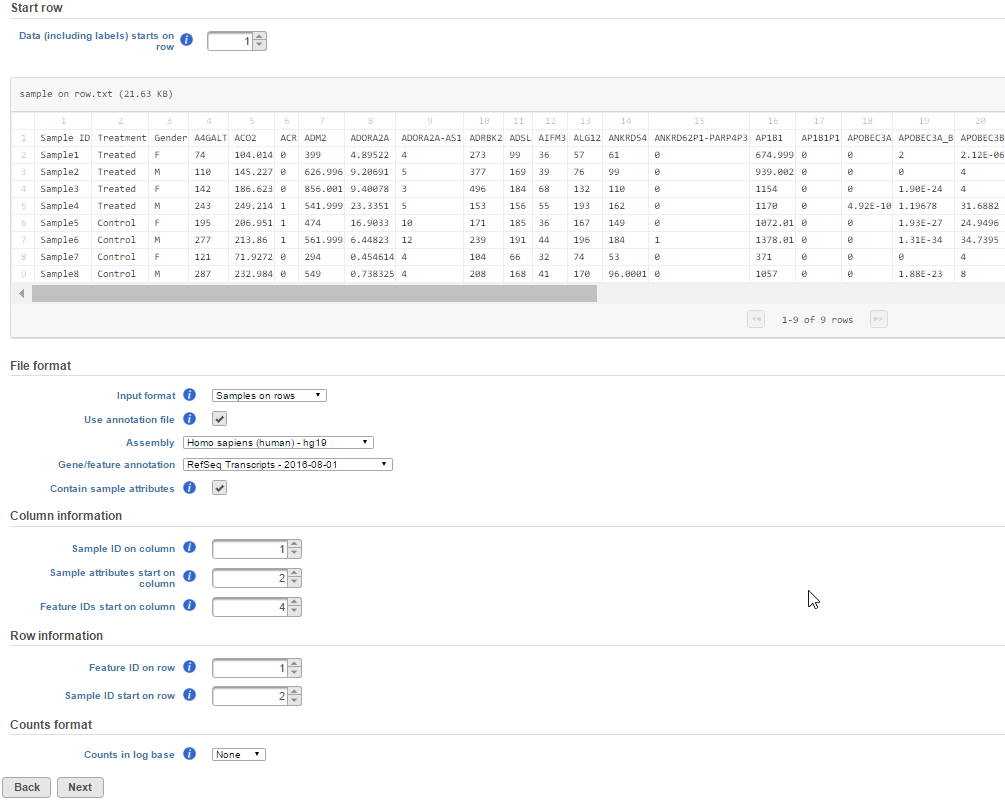1005x802 pixels.
Task: Click the Back button
Action: [x=27, y=787]
